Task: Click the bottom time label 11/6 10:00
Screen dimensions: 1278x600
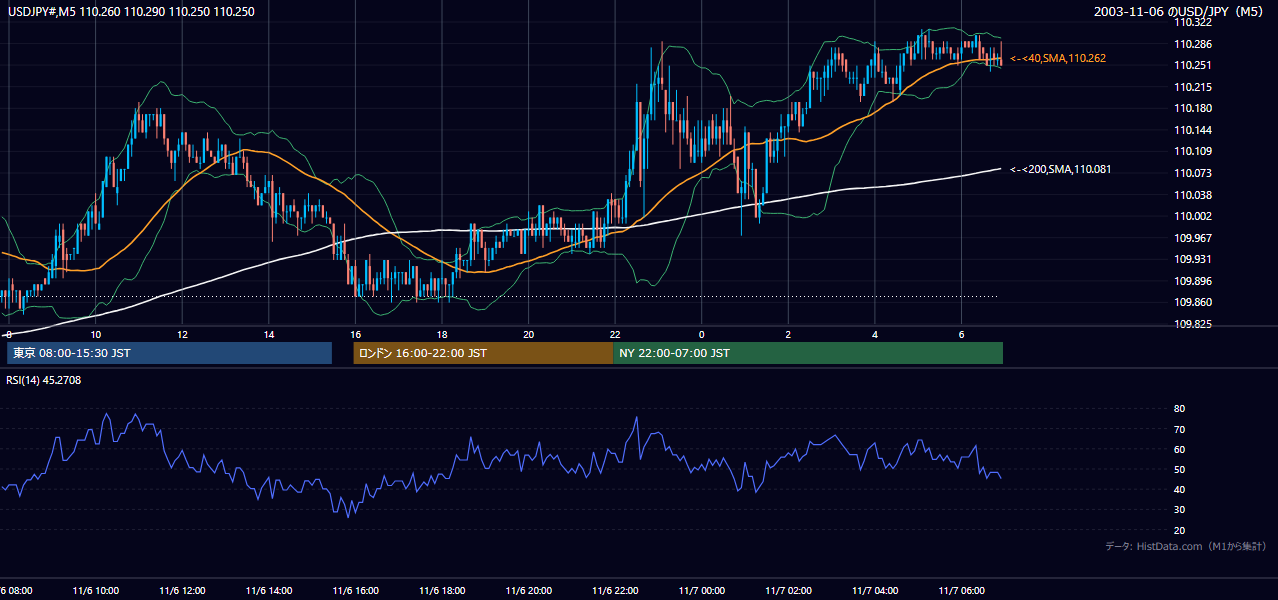Action: click(x=96, y=590)
